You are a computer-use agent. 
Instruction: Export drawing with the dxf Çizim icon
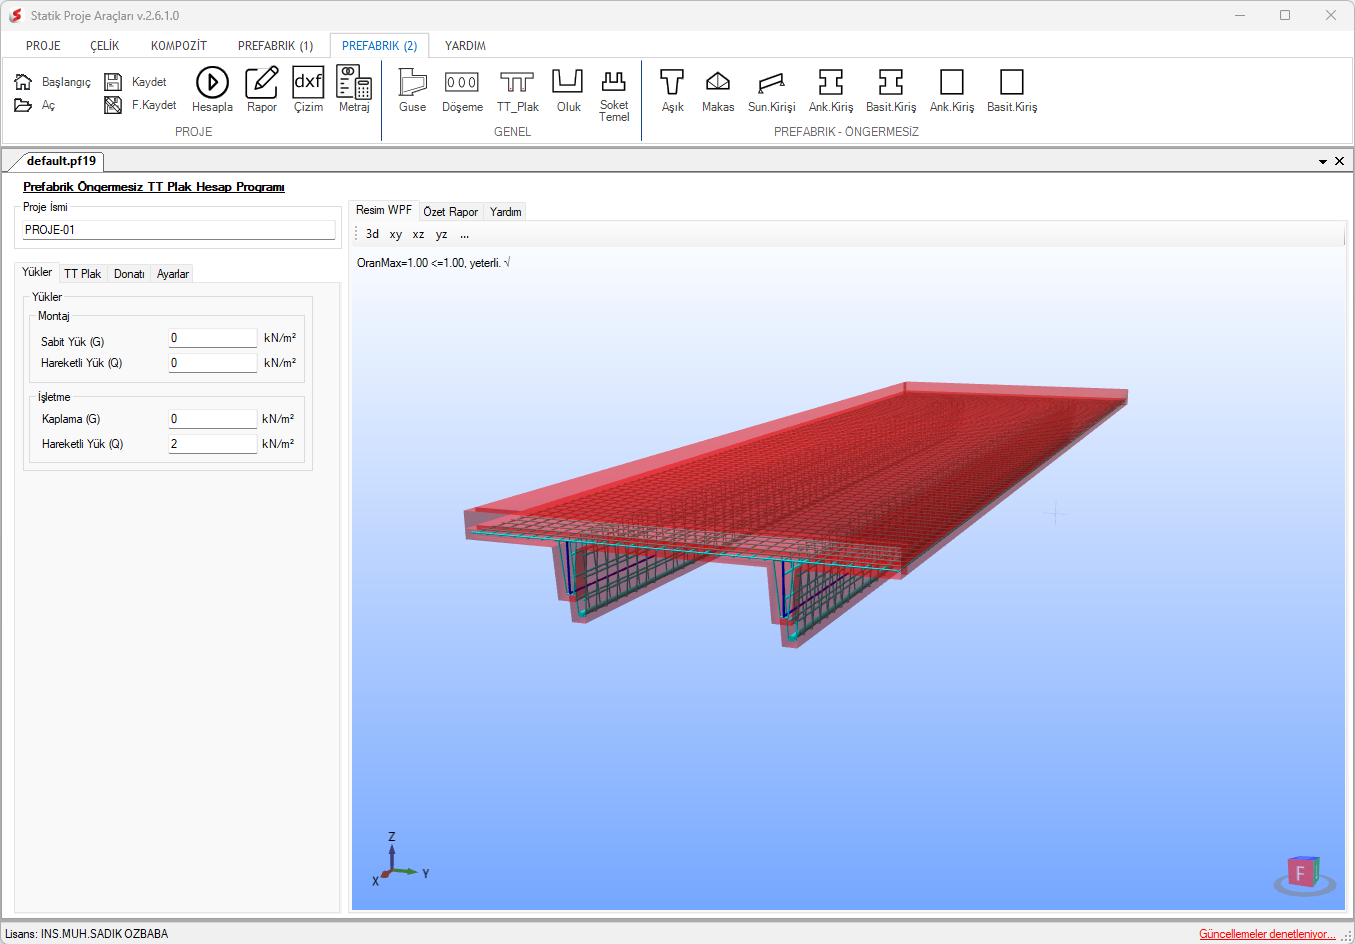coord(308,90)
